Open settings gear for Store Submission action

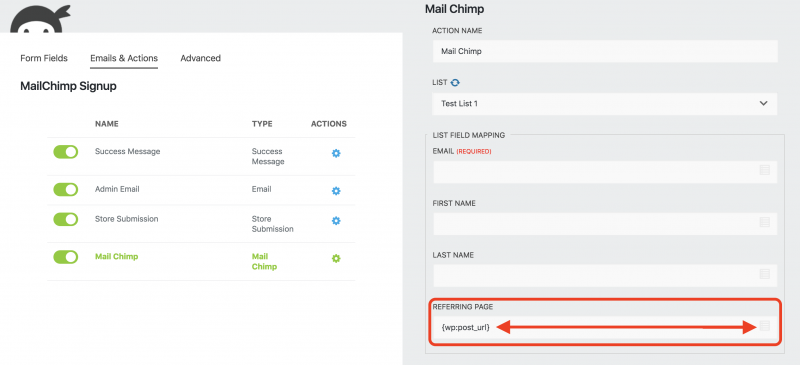pyautogui.click(x=336, y=221)
